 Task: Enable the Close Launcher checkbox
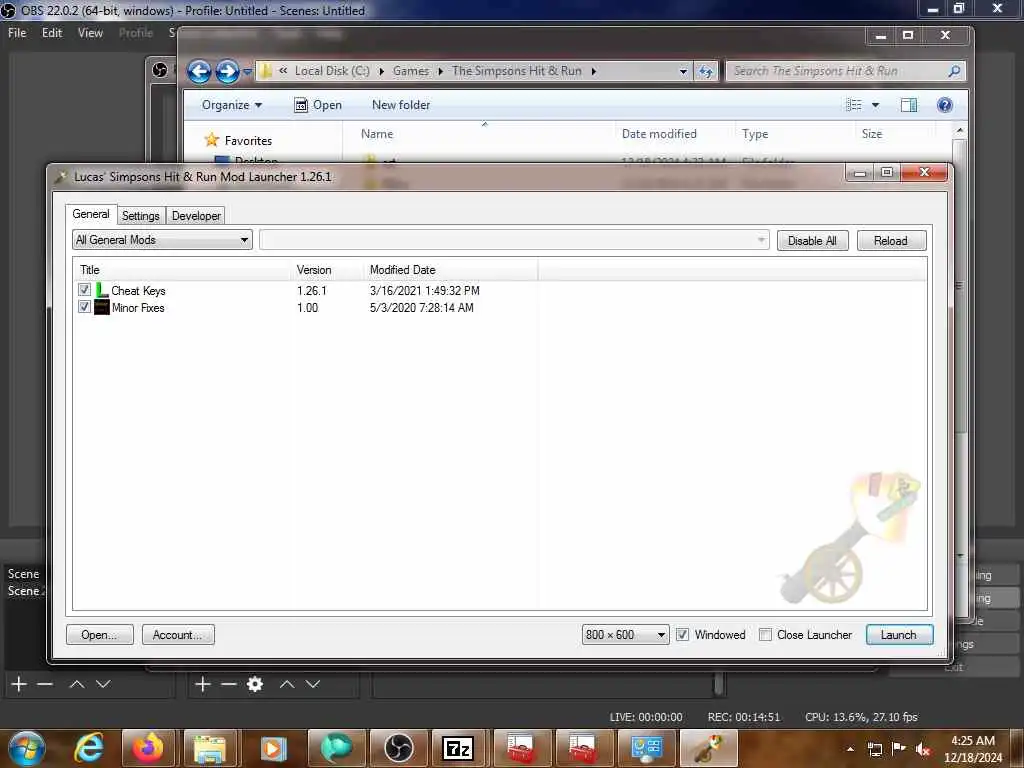click(x=765, y=635)
